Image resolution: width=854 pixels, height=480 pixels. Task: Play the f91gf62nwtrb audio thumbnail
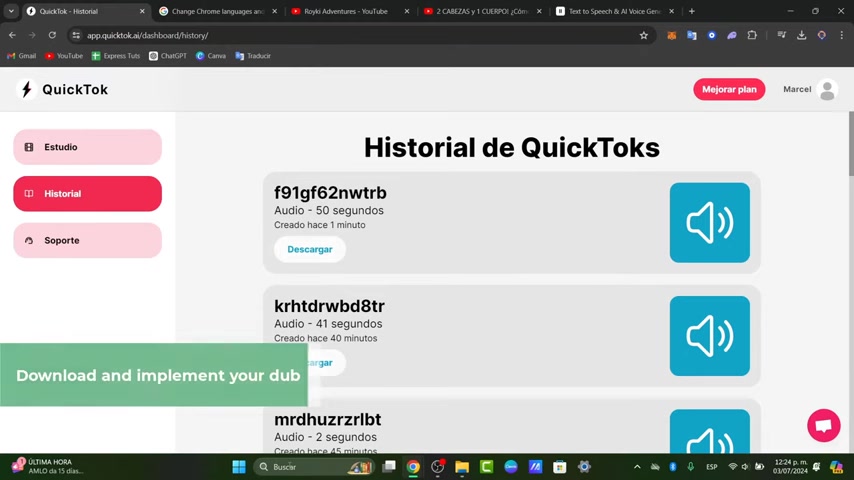tap(710, 222)
